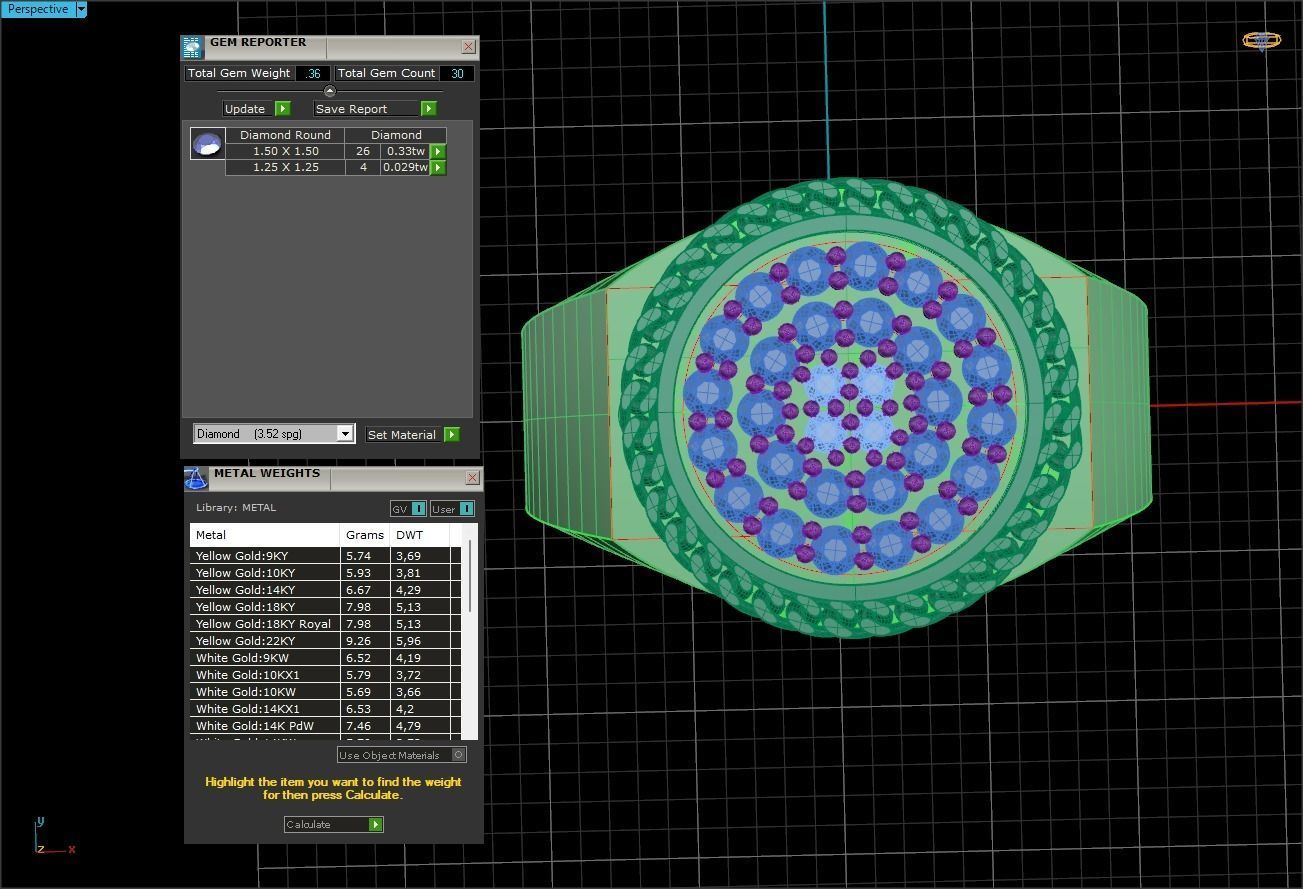Click green arrow for 0.33tw diamond row
Screen dimensions: 1303x889
[438, 151]
